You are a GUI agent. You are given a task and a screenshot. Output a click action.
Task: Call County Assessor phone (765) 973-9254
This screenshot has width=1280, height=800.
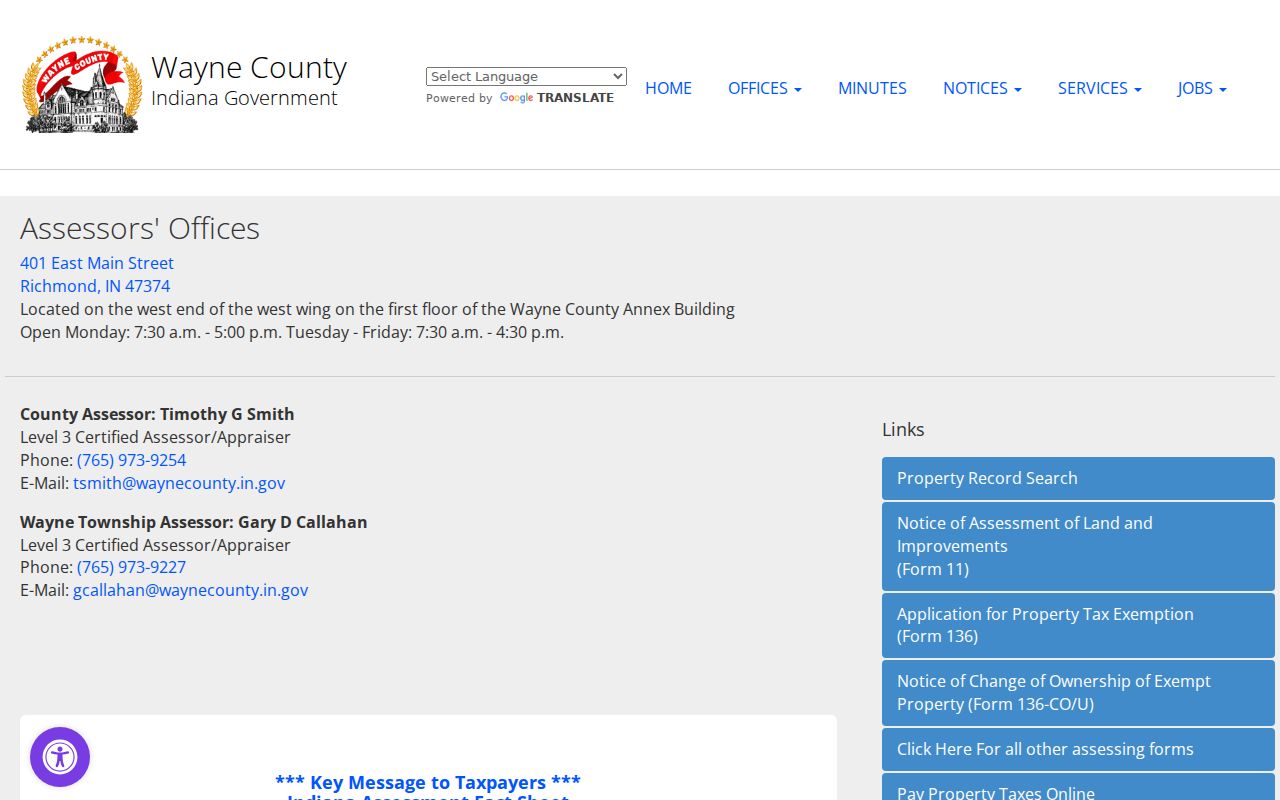pyautogui.click(x=131, y=460)
